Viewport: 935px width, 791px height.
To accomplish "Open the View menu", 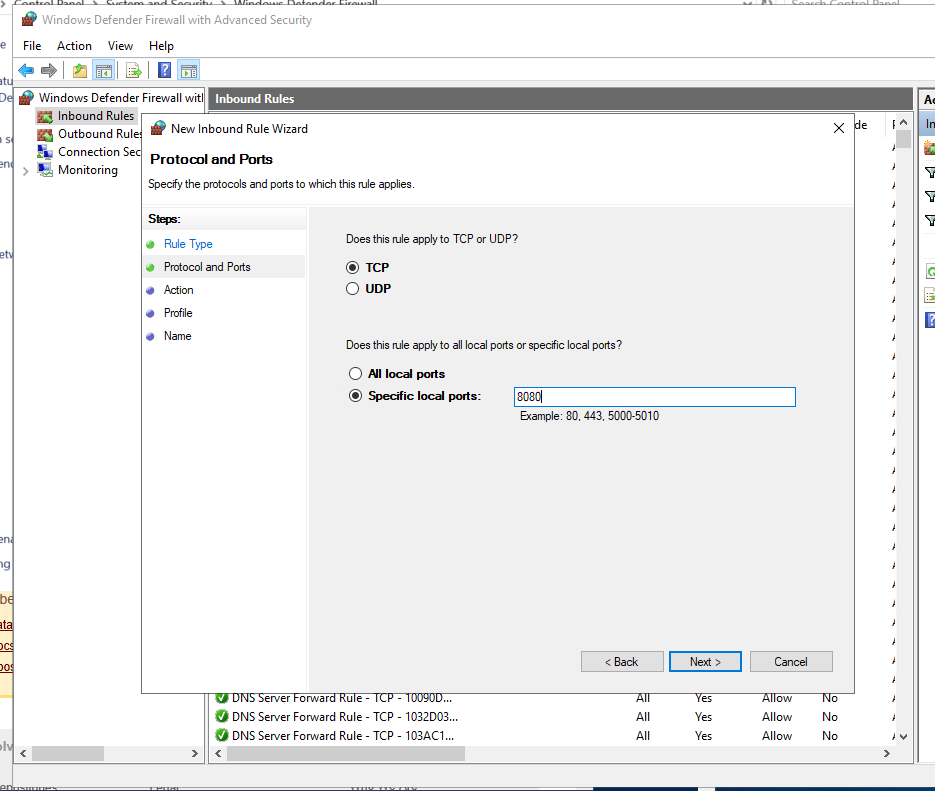I will point(120,46).
